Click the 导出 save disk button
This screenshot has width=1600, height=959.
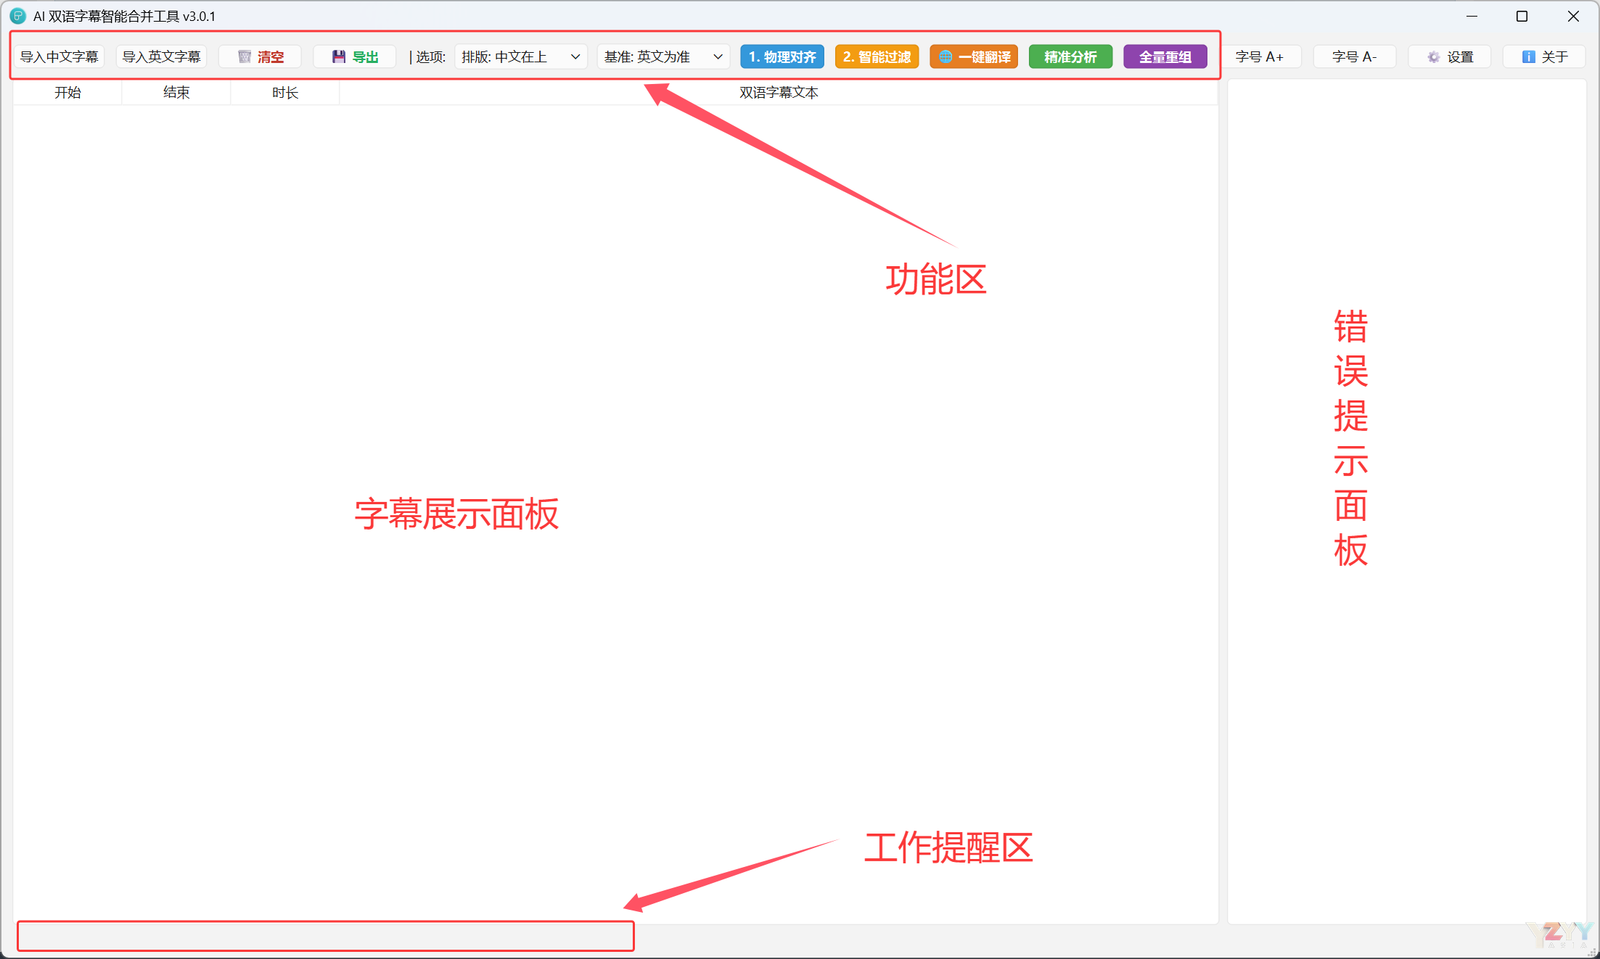point(354,57)
